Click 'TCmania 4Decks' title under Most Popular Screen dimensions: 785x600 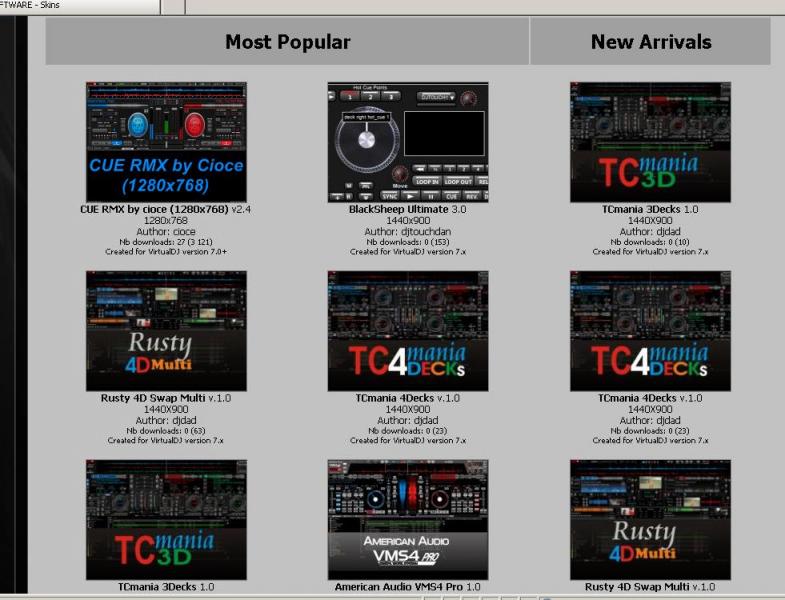pos(395,398)
